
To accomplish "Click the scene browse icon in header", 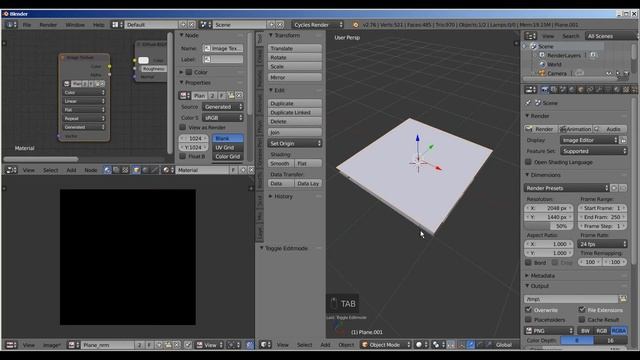I will click(x=206, y=24).
